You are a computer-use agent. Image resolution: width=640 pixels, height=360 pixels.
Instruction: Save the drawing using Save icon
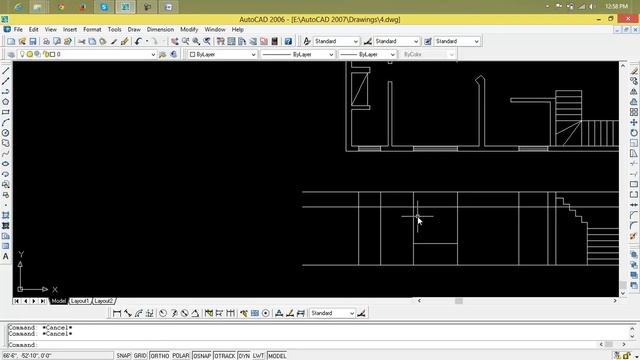33,41
